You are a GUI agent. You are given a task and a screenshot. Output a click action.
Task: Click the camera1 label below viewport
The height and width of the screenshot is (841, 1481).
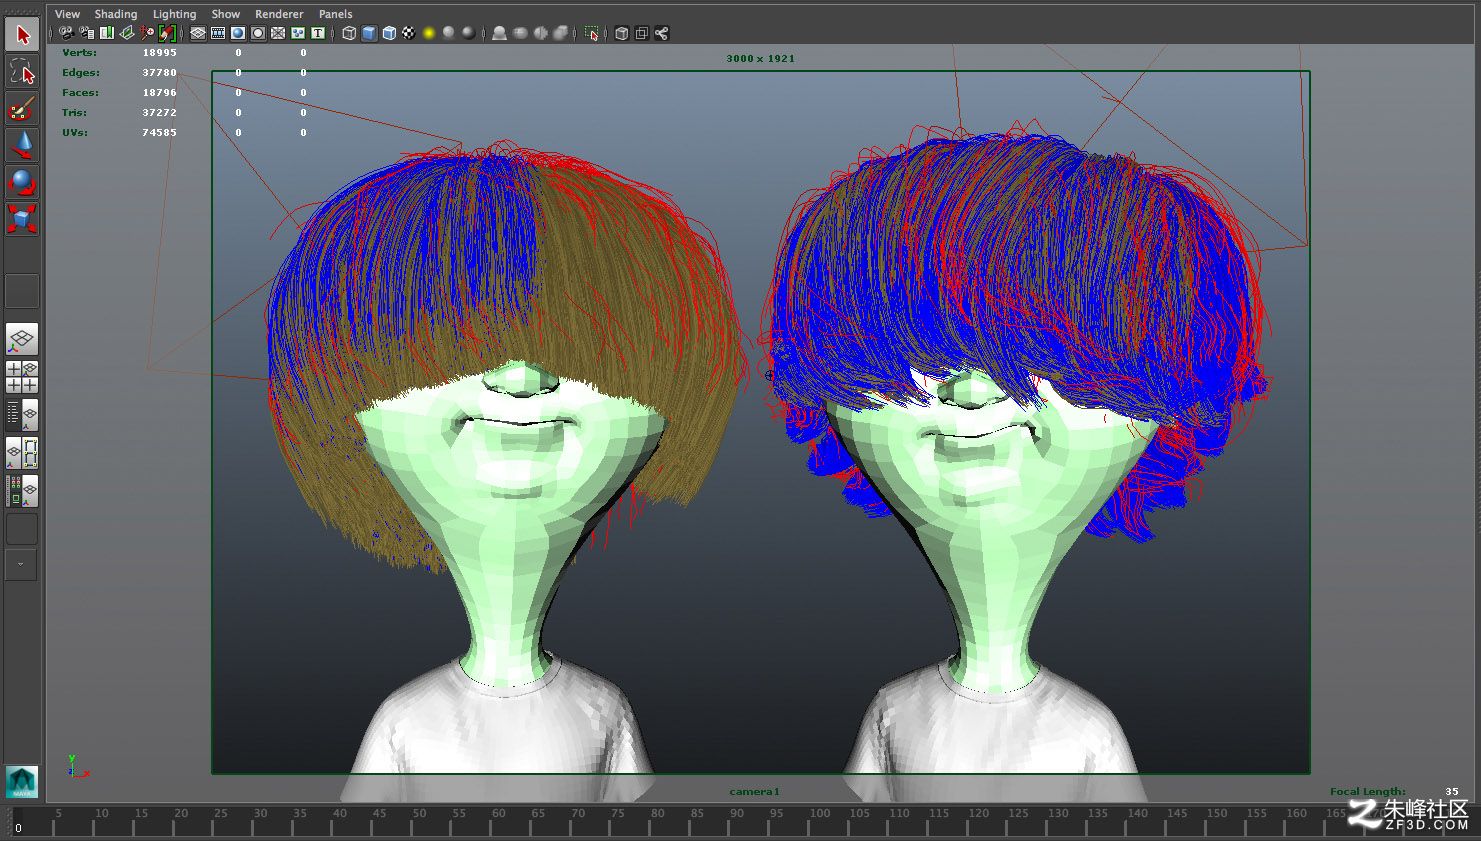pyautogui.click(x=754, y=791)
